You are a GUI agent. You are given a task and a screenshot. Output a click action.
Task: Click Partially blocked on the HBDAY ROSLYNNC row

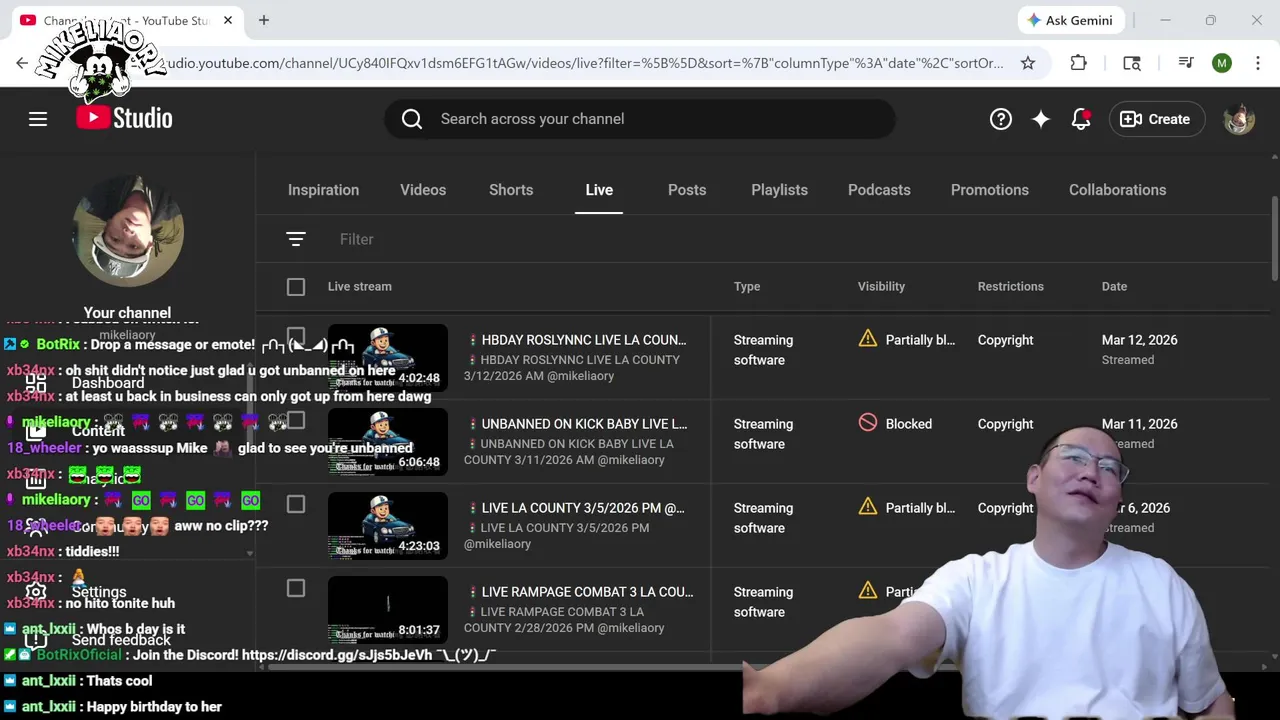[x=920, y=340]
